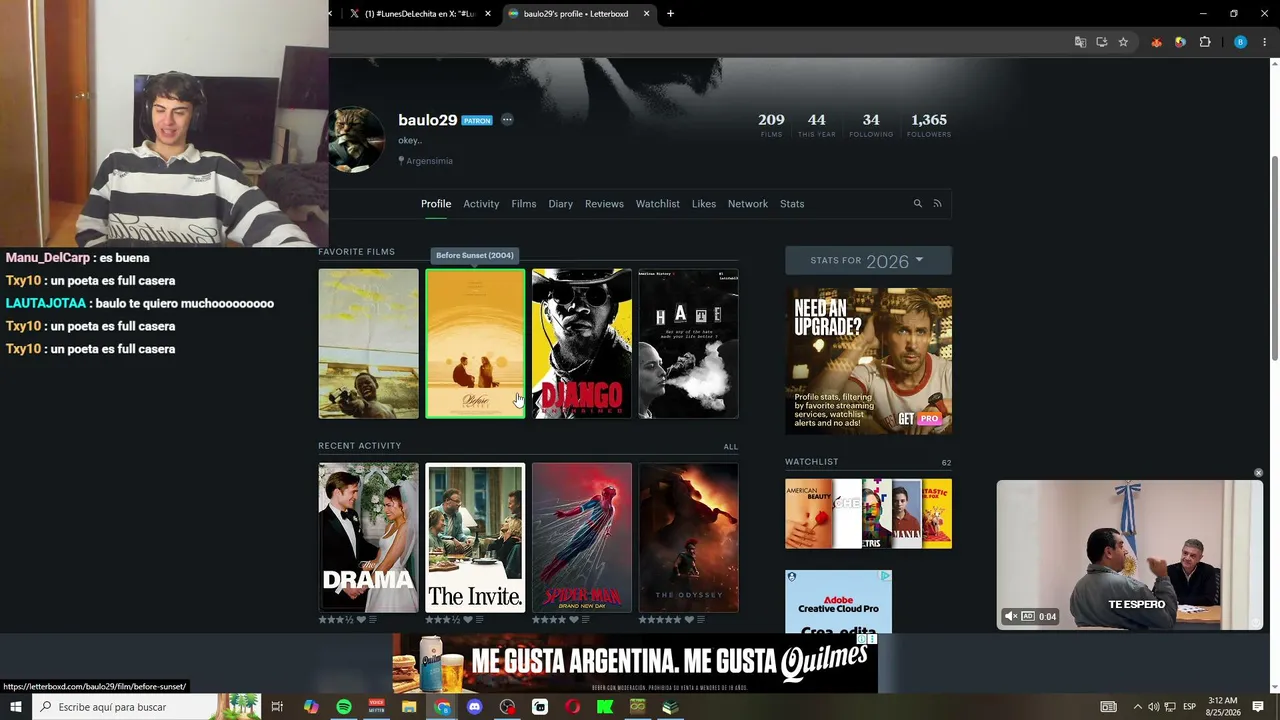Show hidden system tray icons
Viewport: 1280px width, 720px height.
point(1137,707)
